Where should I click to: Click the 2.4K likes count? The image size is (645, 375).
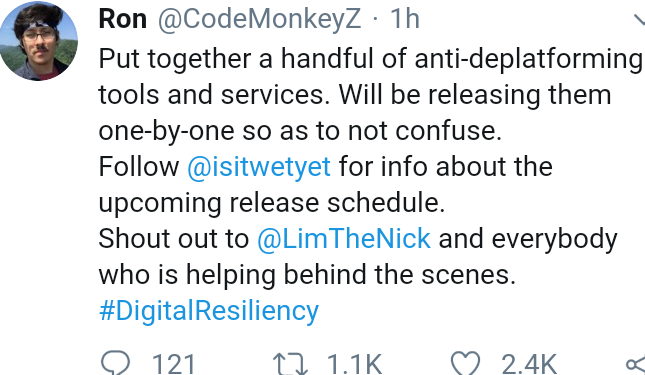click(x=529, y=364)
